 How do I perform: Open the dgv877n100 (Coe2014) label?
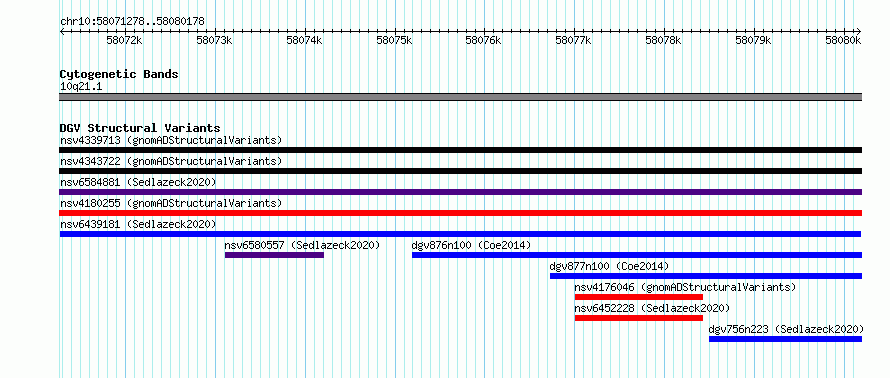609,266
